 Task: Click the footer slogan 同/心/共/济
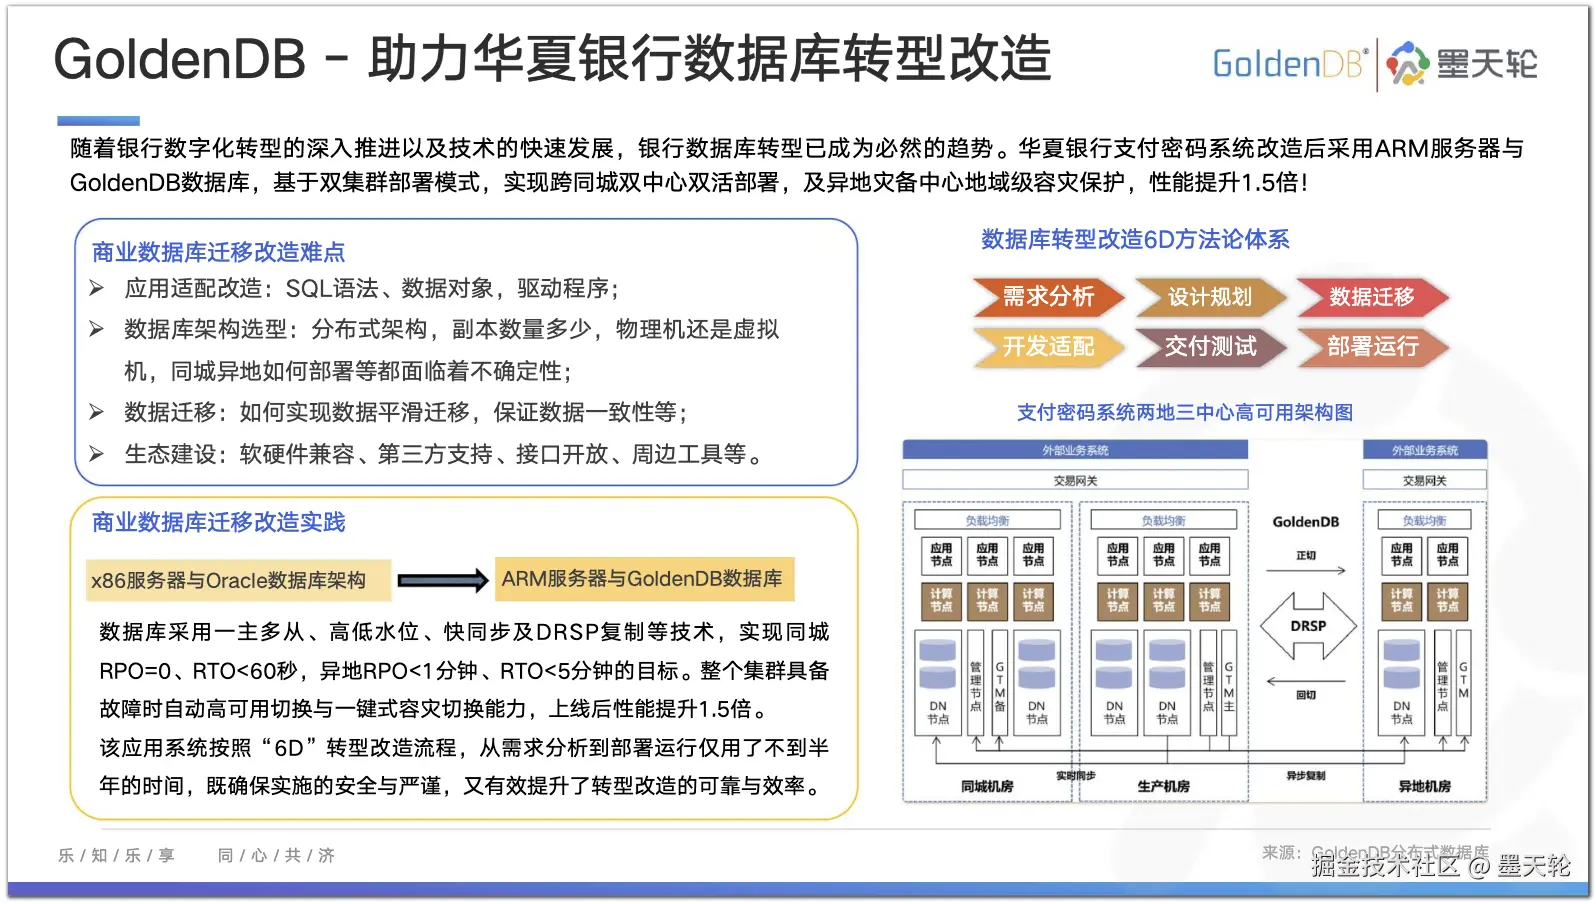276,856
